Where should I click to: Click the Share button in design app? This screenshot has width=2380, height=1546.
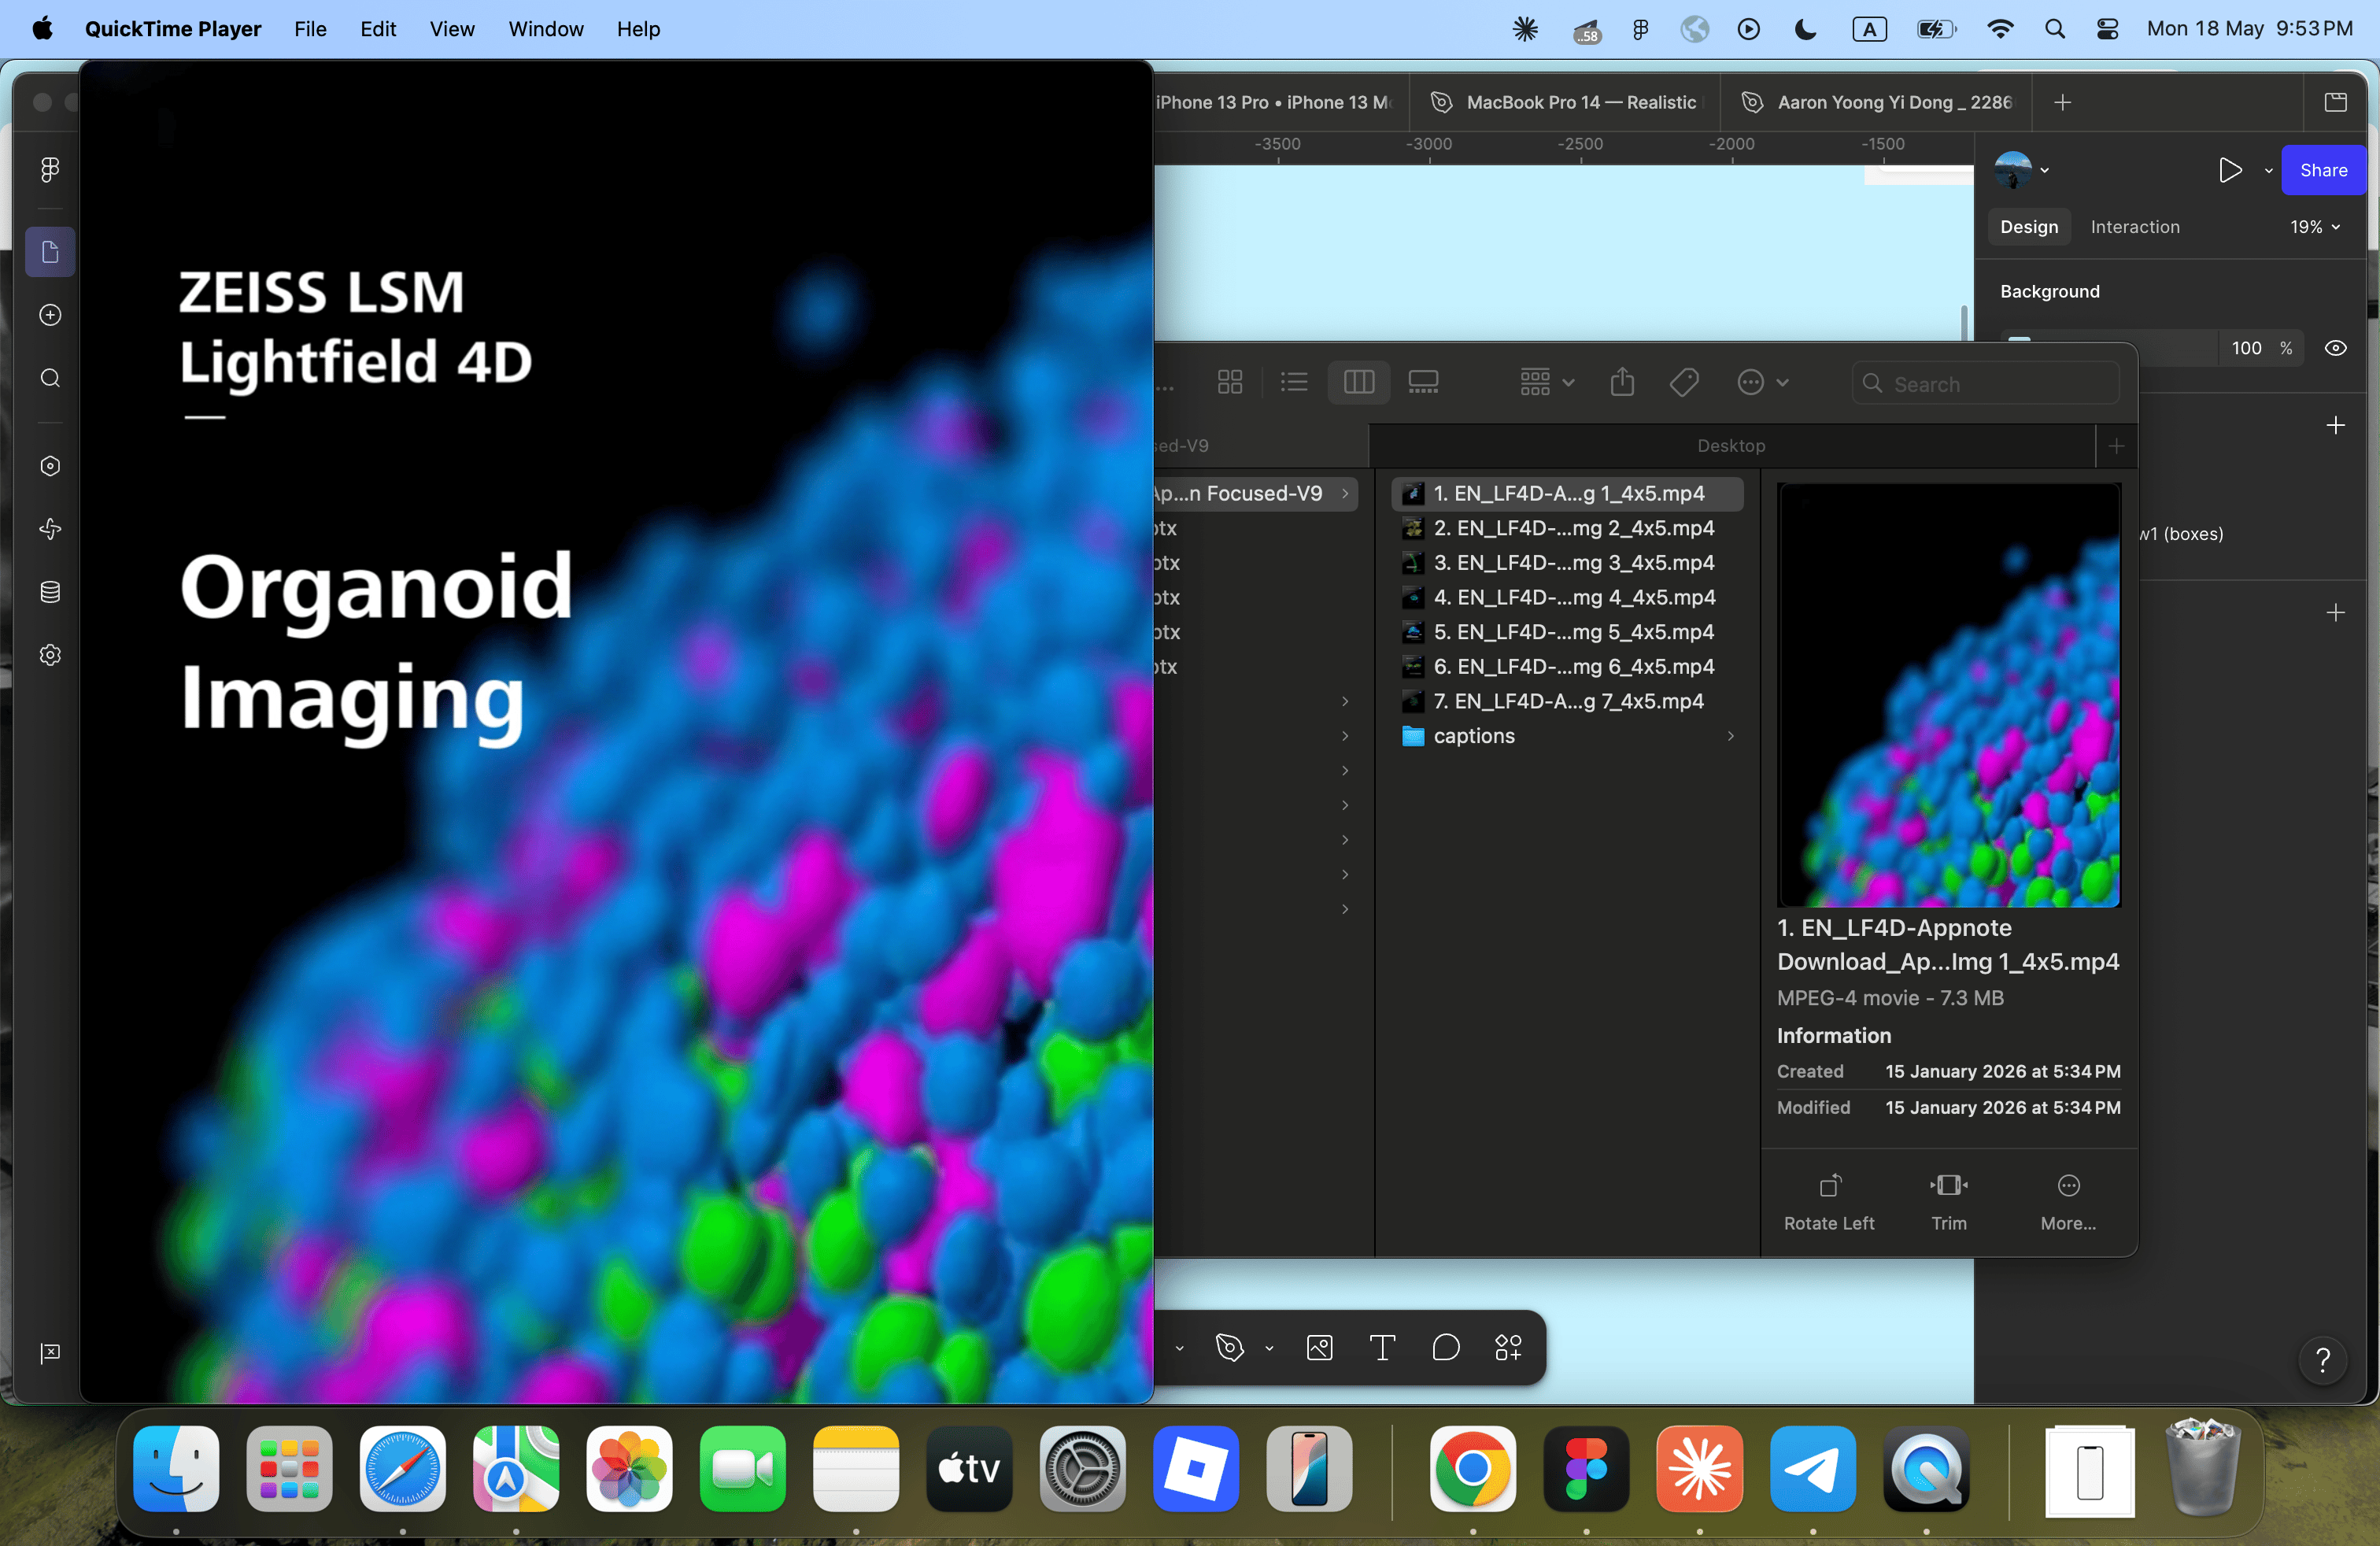pyautogui.click(x=2323, y=170)
